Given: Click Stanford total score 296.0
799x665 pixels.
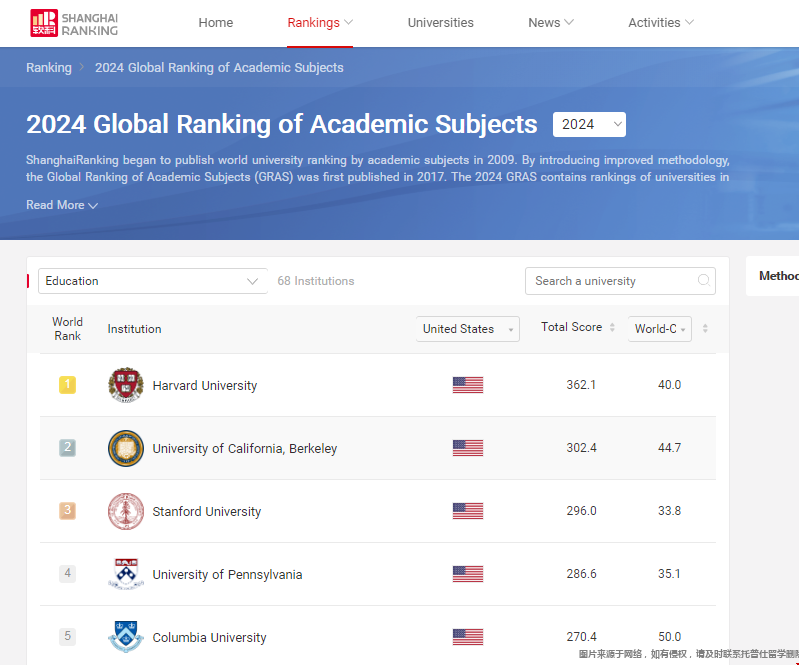Looking at the screenshot, I should pyautogui.click(x=581, y=511).
